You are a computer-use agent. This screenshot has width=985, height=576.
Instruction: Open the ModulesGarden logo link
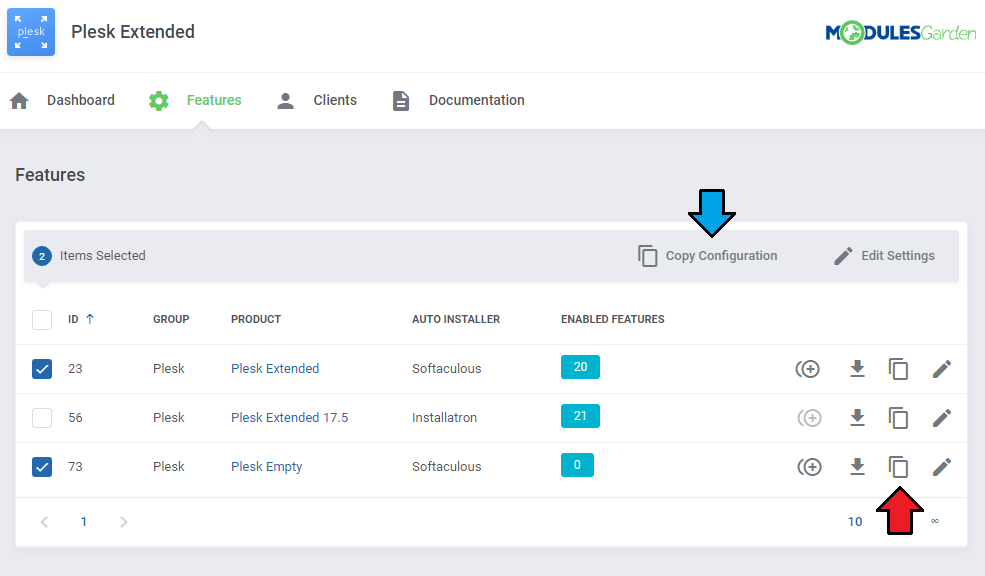tap(900, 33)
